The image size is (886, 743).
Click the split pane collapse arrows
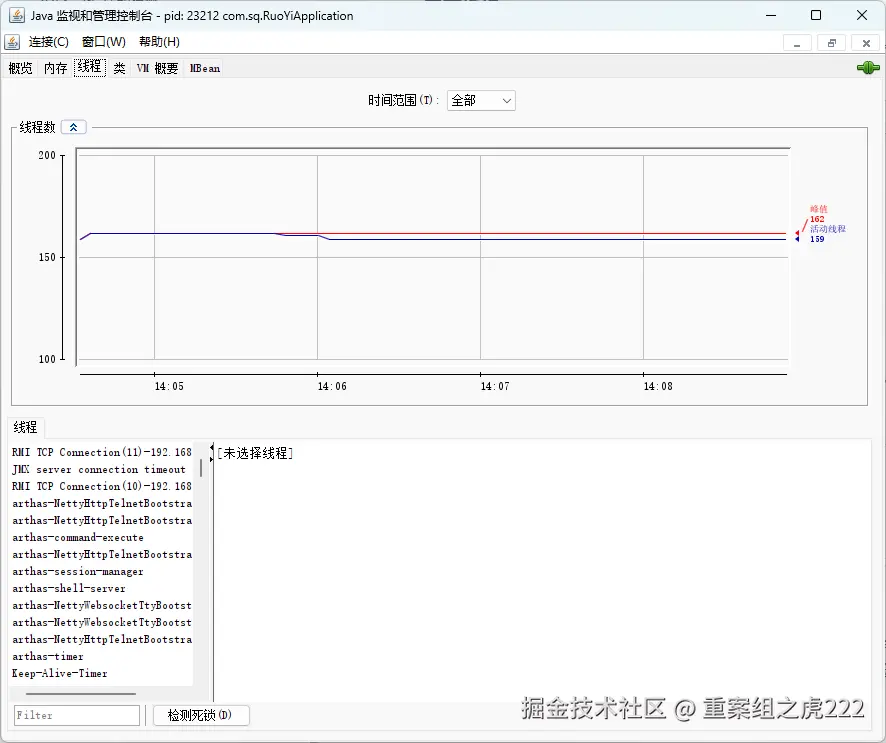coord(211,452)
